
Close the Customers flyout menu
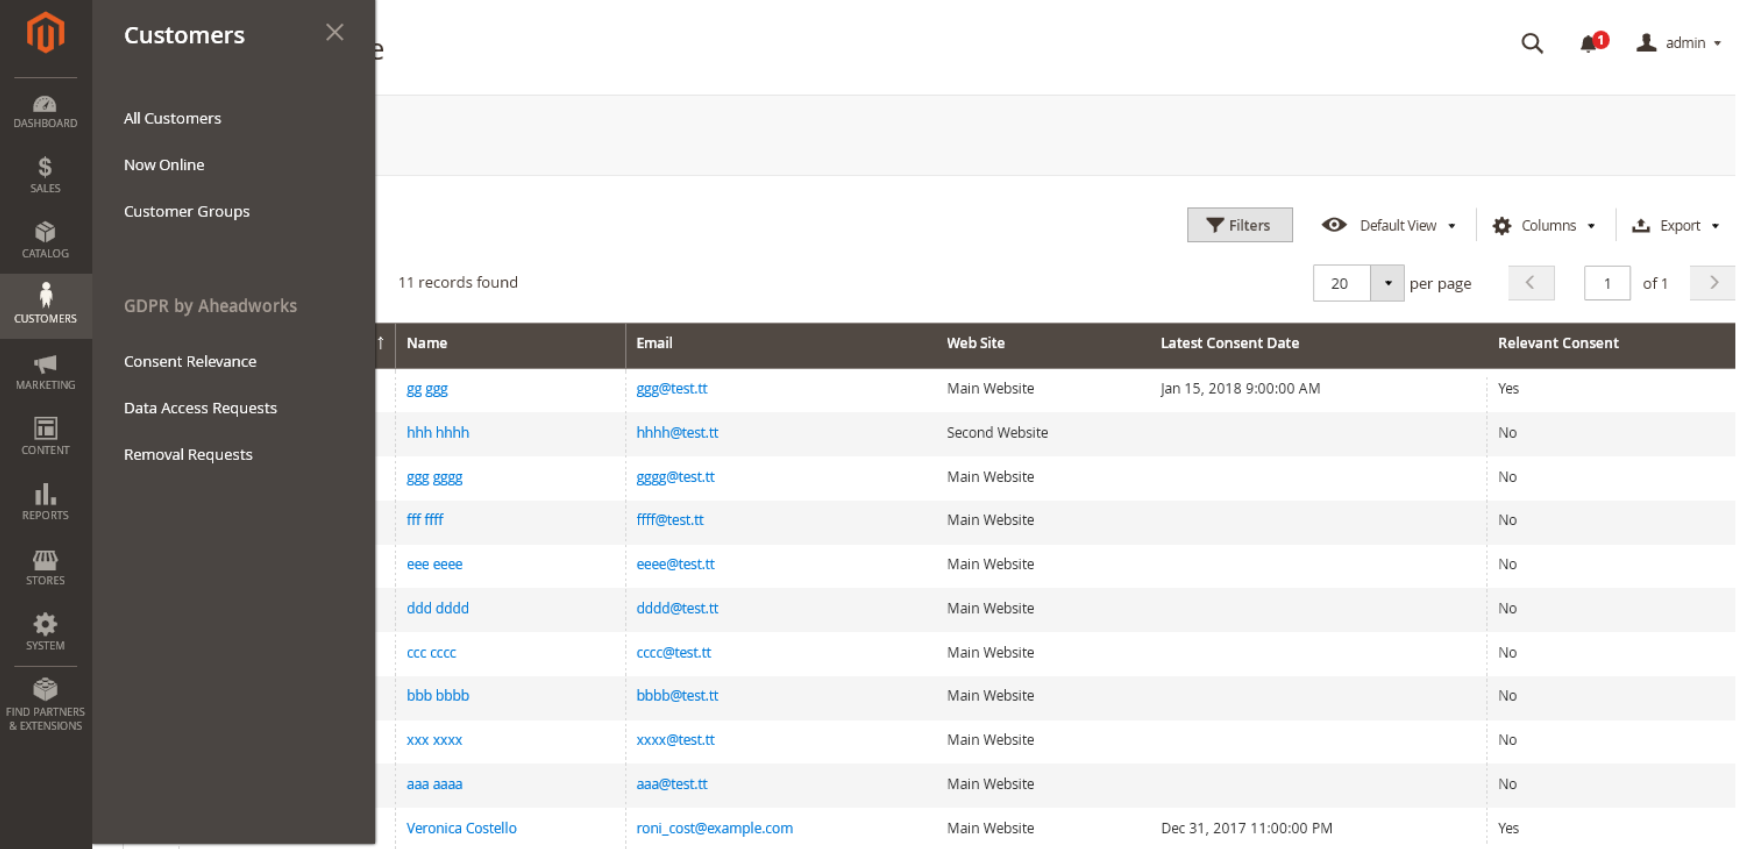pos(335,33)
